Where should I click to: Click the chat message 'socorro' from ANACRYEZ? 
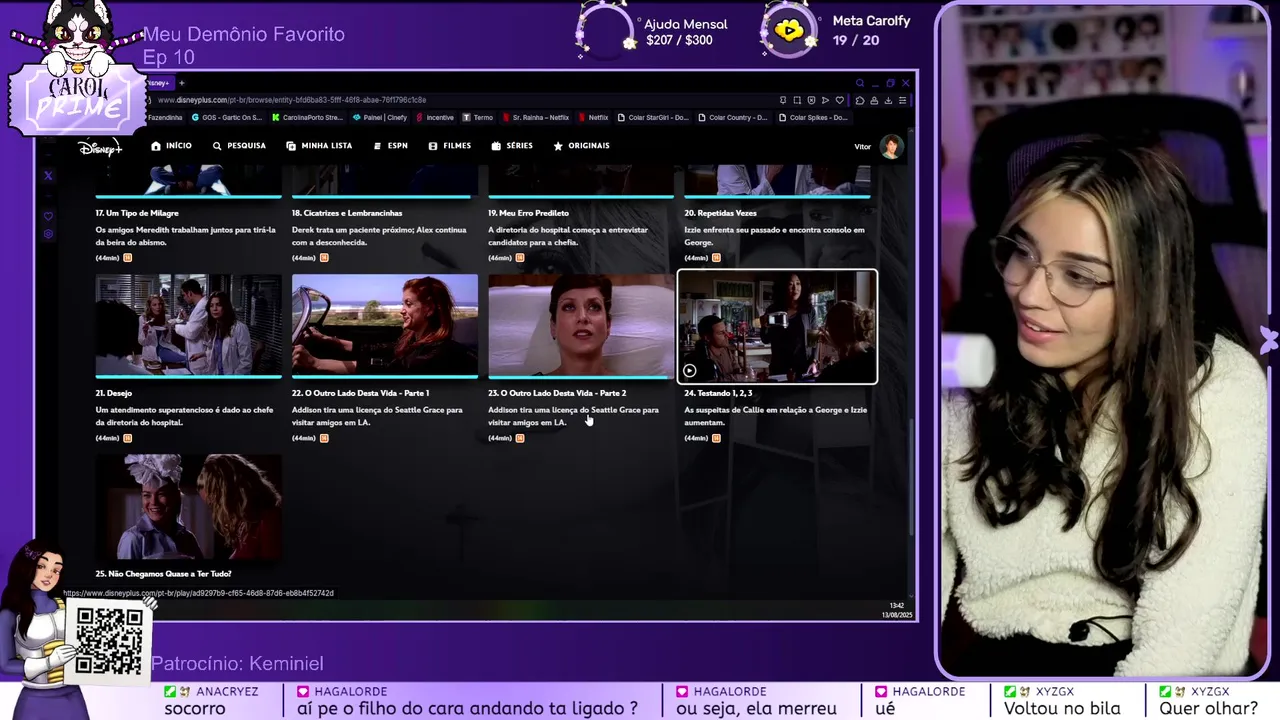pyautogui.click(x=195, y=708)
